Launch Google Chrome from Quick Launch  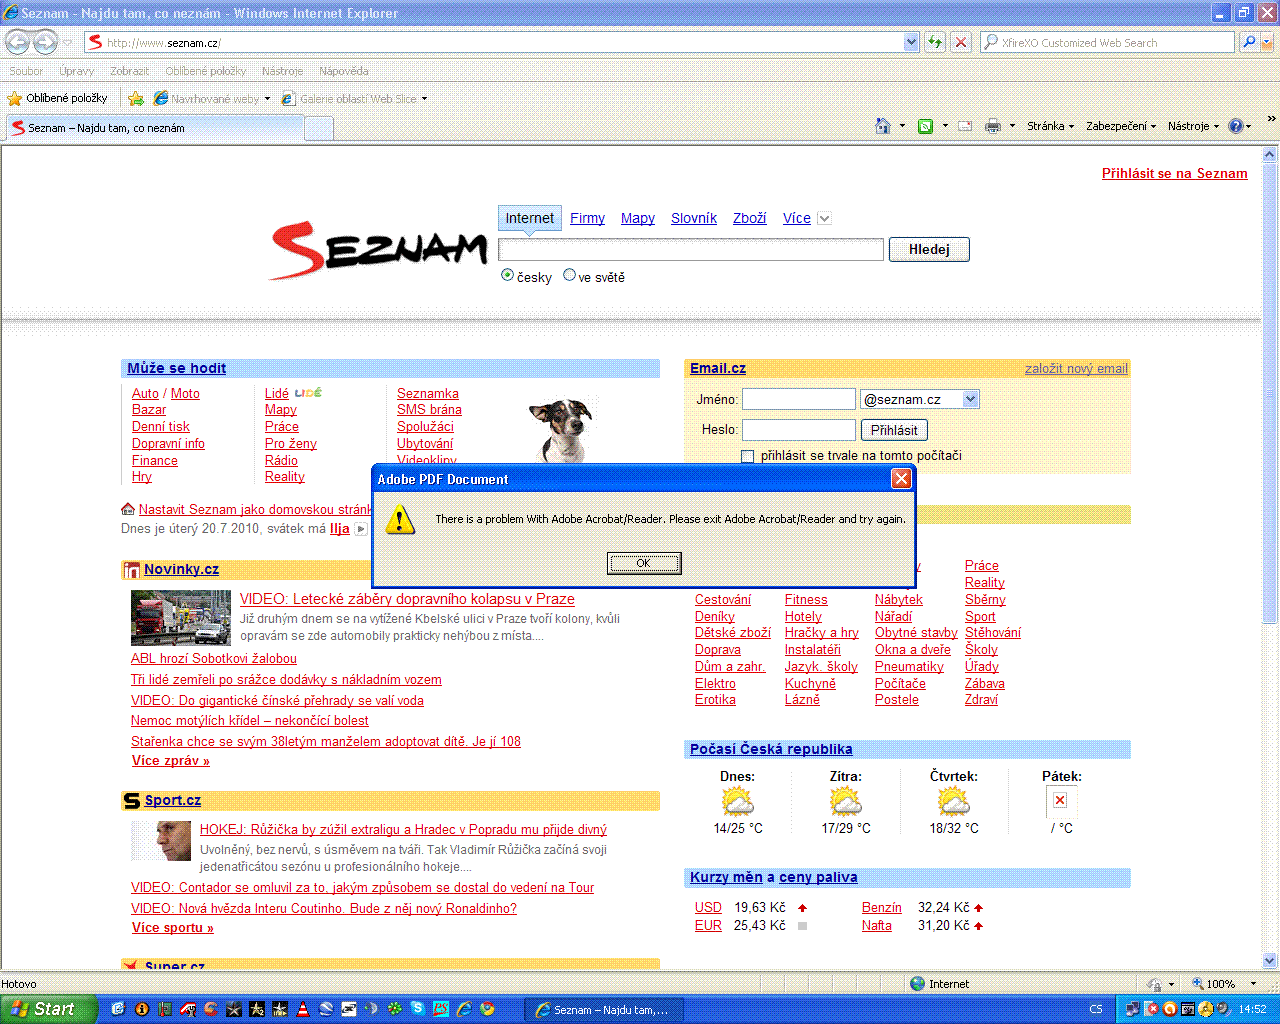point(487,1009)
